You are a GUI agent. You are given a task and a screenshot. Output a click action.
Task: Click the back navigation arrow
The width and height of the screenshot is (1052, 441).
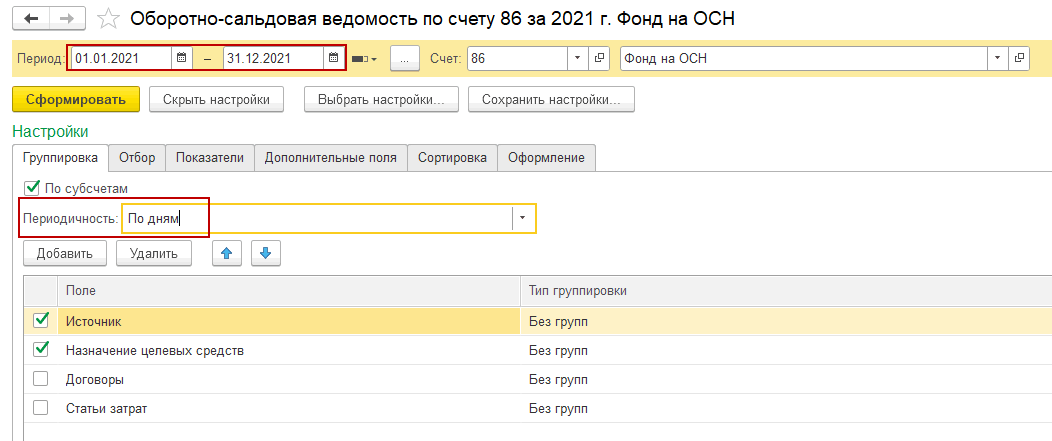[x=31, y=19]
